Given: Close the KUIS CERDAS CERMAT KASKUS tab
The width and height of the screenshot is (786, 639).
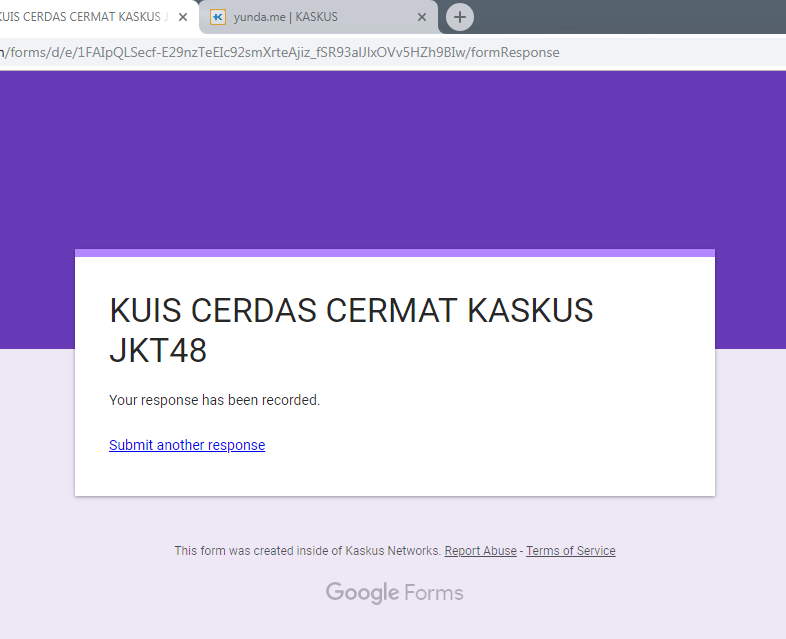Looking at the screenshot, I should pyautogui.click(x=183, y=17).
